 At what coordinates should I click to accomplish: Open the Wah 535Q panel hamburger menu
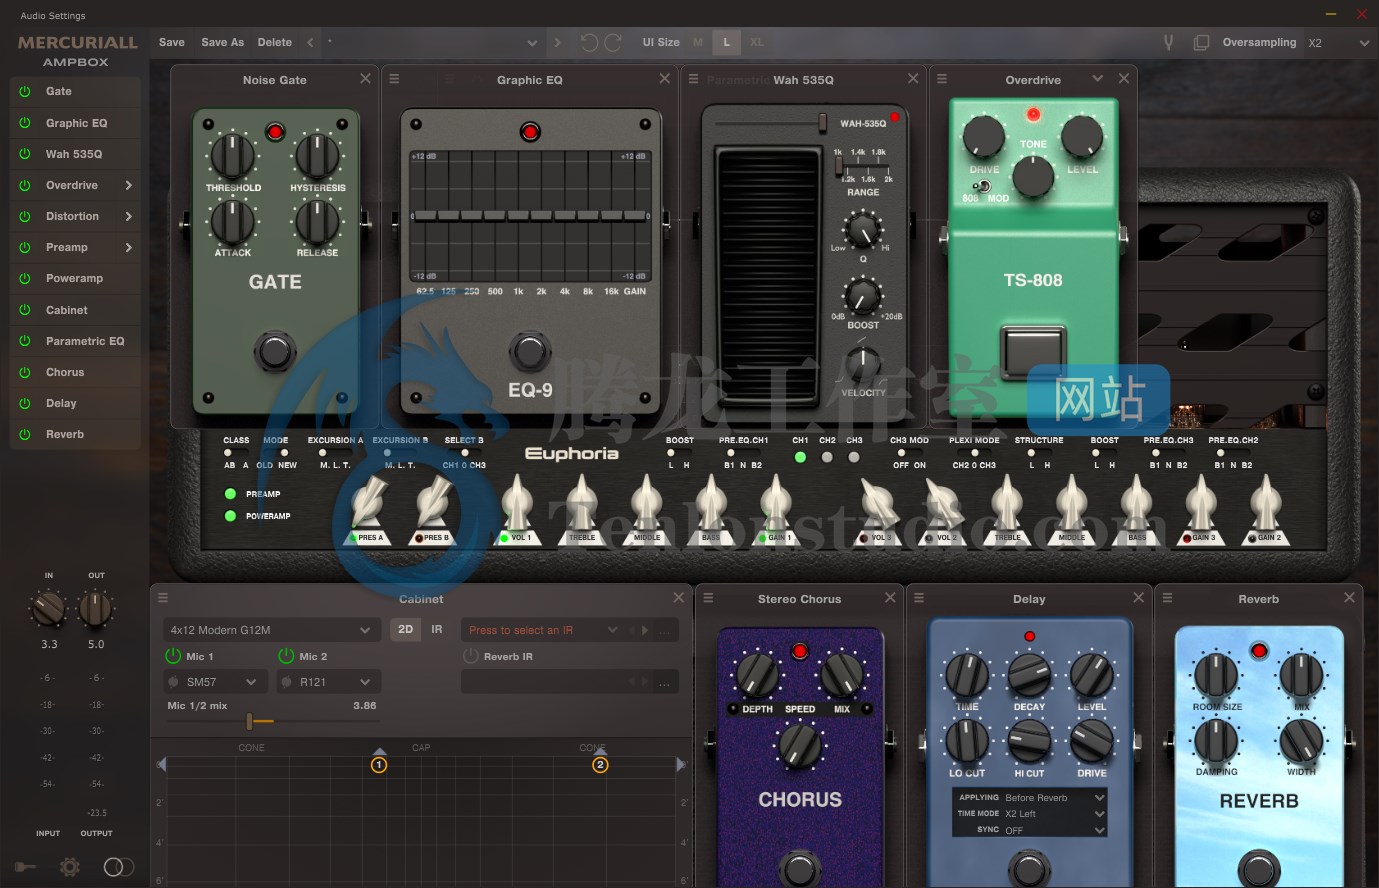692,79
